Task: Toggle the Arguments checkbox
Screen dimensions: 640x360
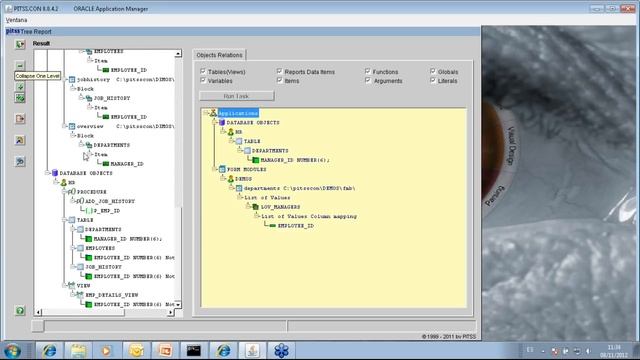Action: click(x=368, y=80)
